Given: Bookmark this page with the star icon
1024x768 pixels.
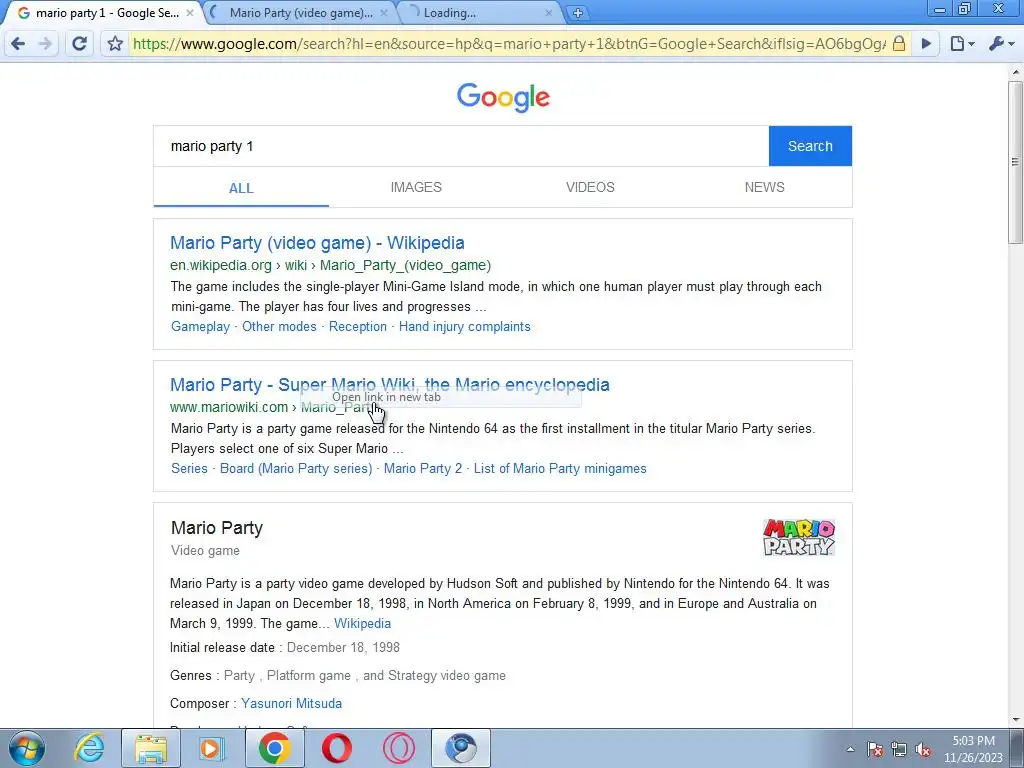Looking at the screenshot, I should [115, 44].
